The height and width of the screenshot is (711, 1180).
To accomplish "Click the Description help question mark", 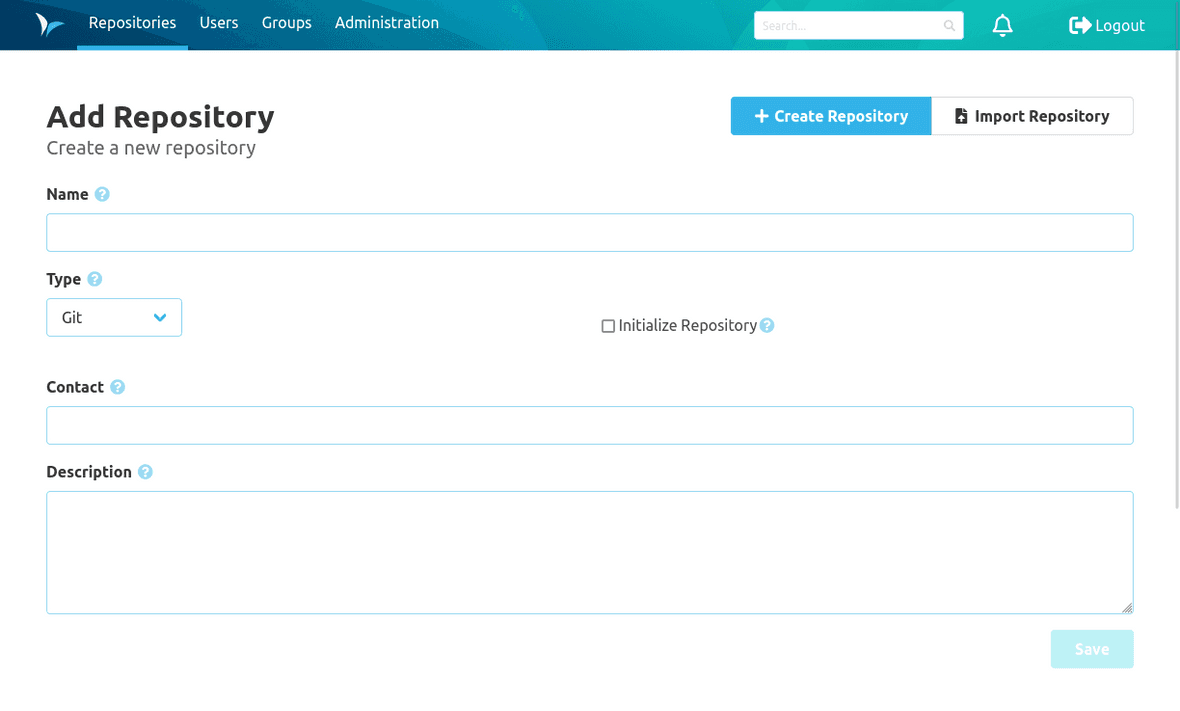I will (x=145, y=471).
